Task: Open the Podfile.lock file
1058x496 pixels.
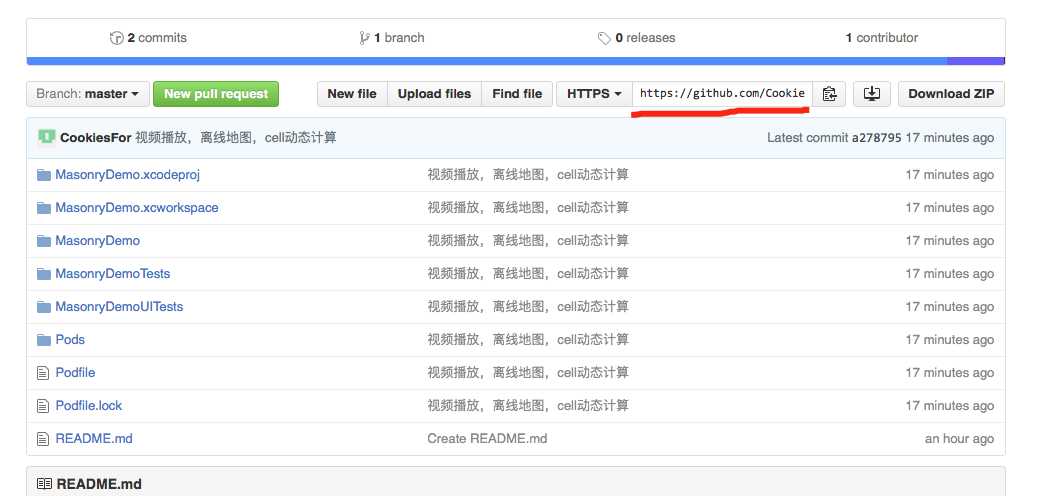Action: click(89, 406)
